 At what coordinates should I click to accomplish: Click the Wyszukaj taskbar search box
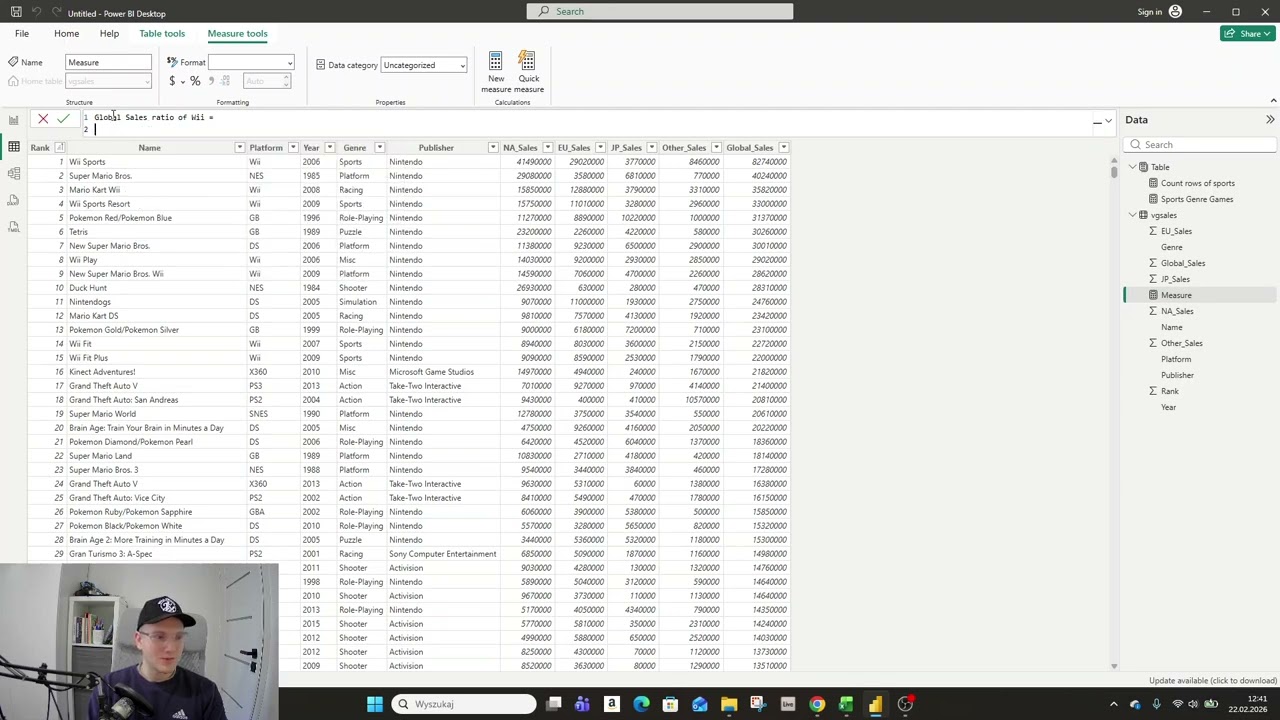pyautogui.click(x=463, y=704)
